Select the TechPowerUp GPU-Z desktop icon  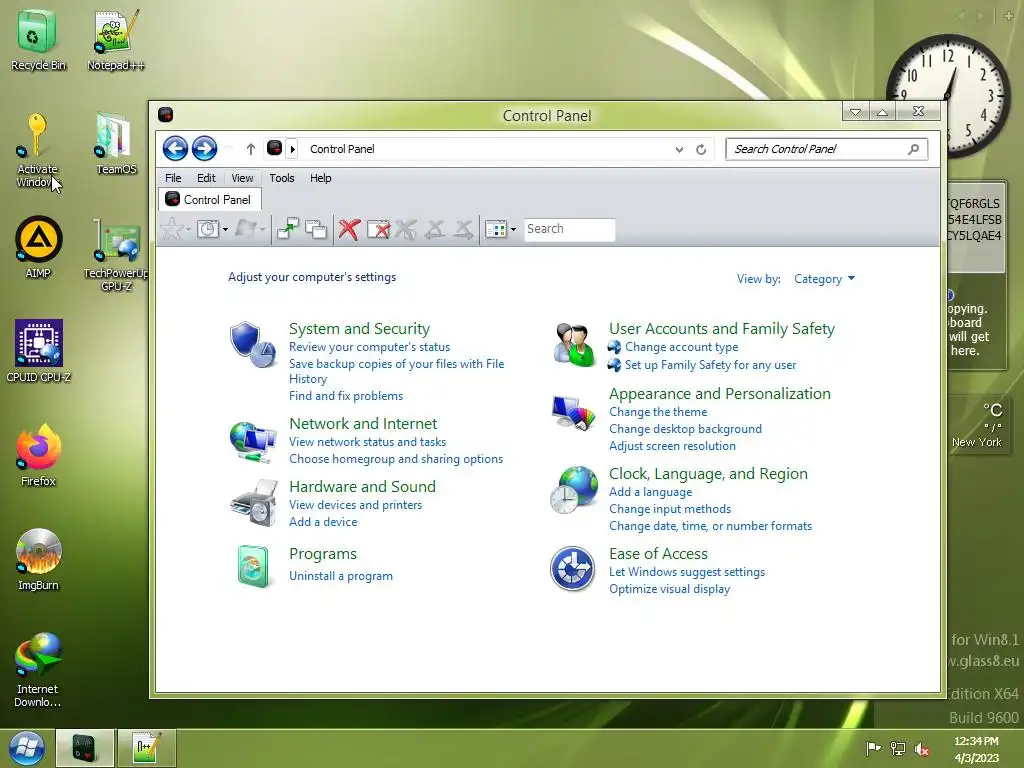tap(116, 255)
